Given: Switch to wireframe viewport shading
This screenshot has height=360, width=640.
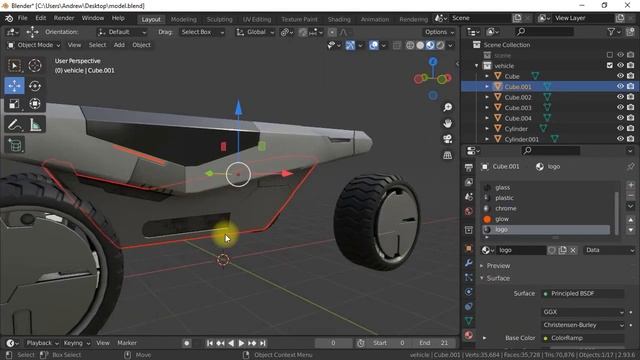Looking at the screenshot, I should pos(410,45).
